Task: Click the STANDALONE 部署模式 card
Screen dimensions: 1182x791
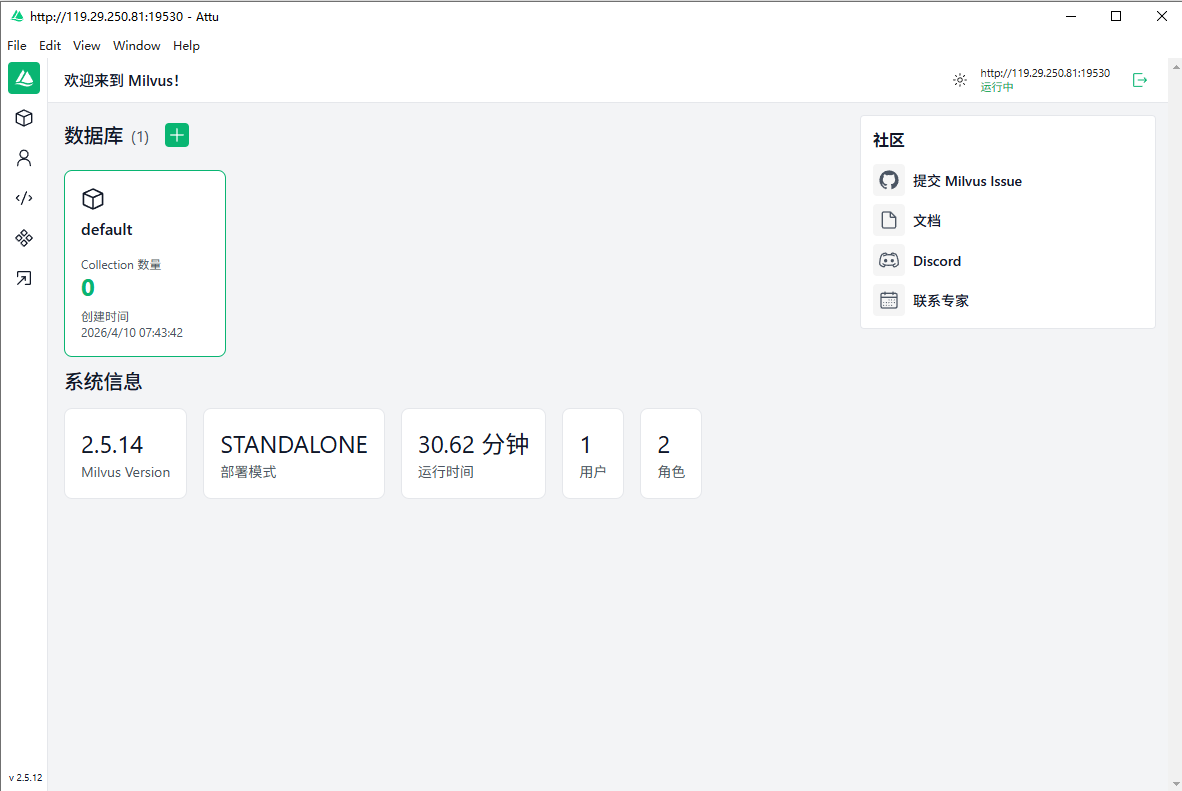Action: point(294,453)
